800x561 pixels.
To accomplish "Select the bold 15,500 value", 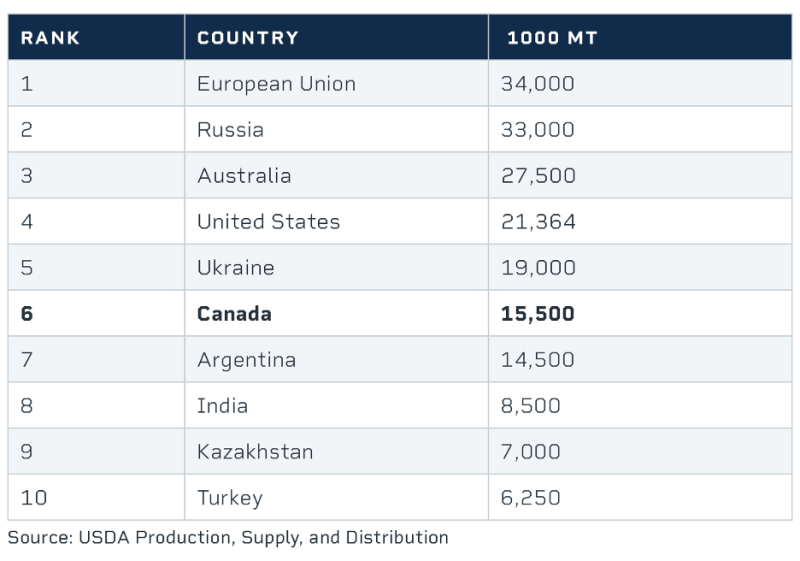I will [x=538, y=314].
